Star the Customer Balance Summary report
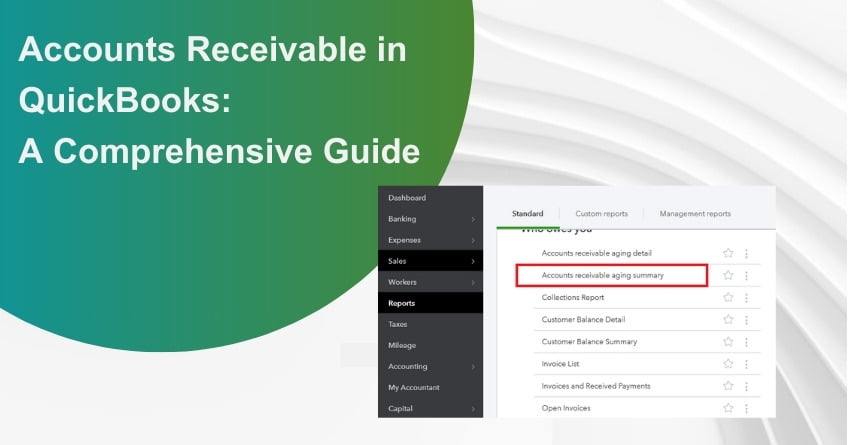The image size is (851, 445). tap(728, 342)
